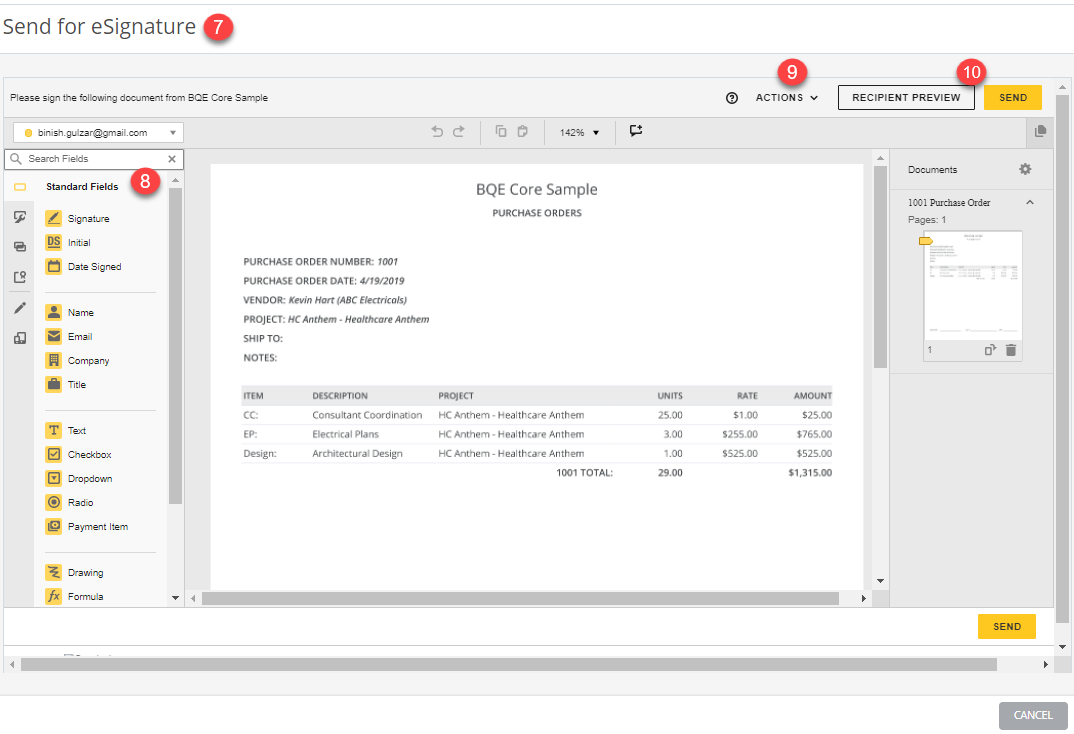This screenshot has height=734, width=1074.
Task: Click the Standard Fields heading
Action: pyautogui.click(x=82, y=187)
